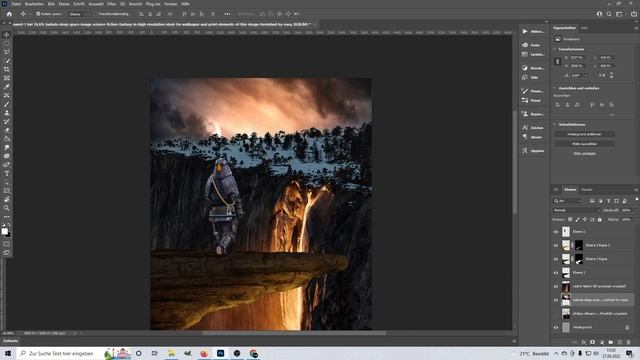Lock all with padlock icon
The image size is (640, 360).
(x=600, y=220)
